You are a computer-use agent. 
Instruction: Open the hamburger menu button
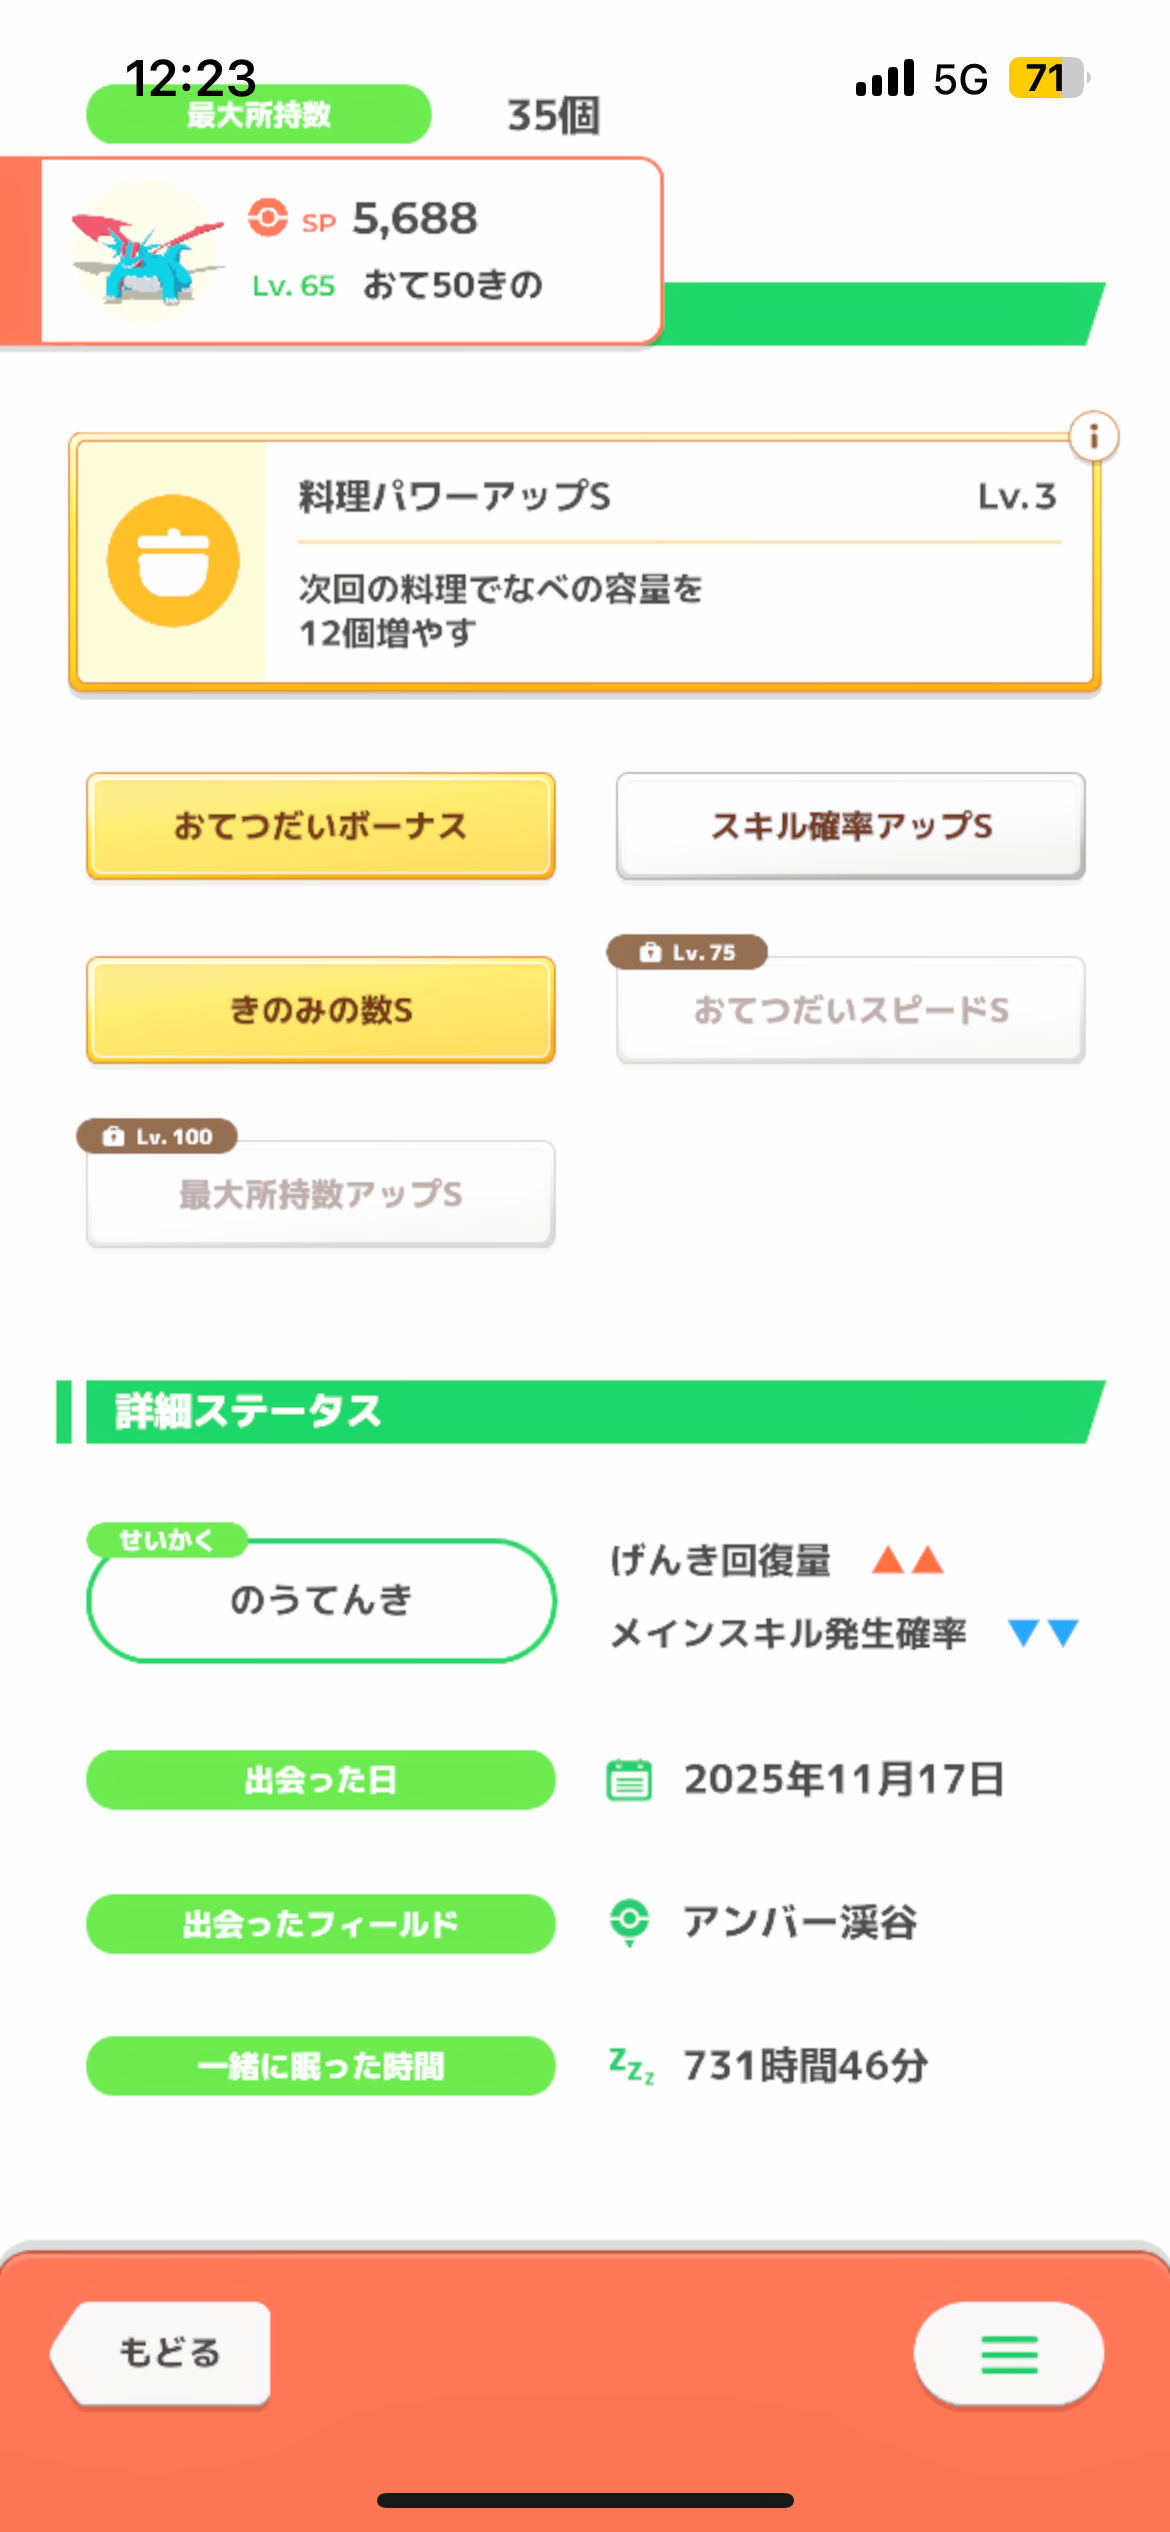click(1008, 2354)
